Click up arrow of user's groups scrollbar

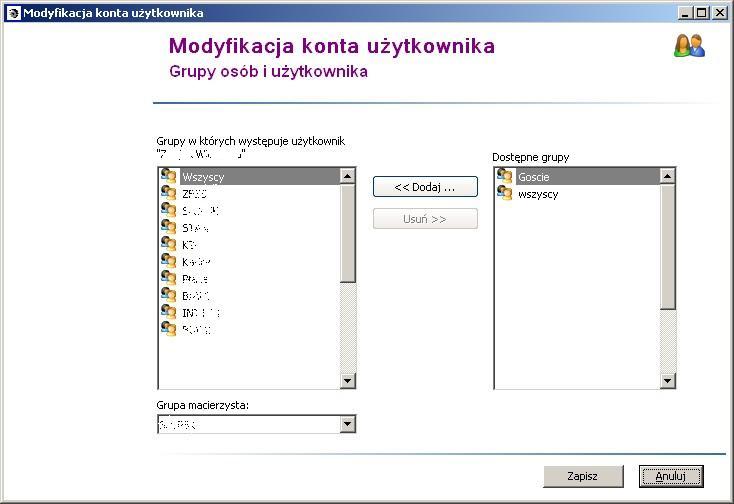point(347,176)
